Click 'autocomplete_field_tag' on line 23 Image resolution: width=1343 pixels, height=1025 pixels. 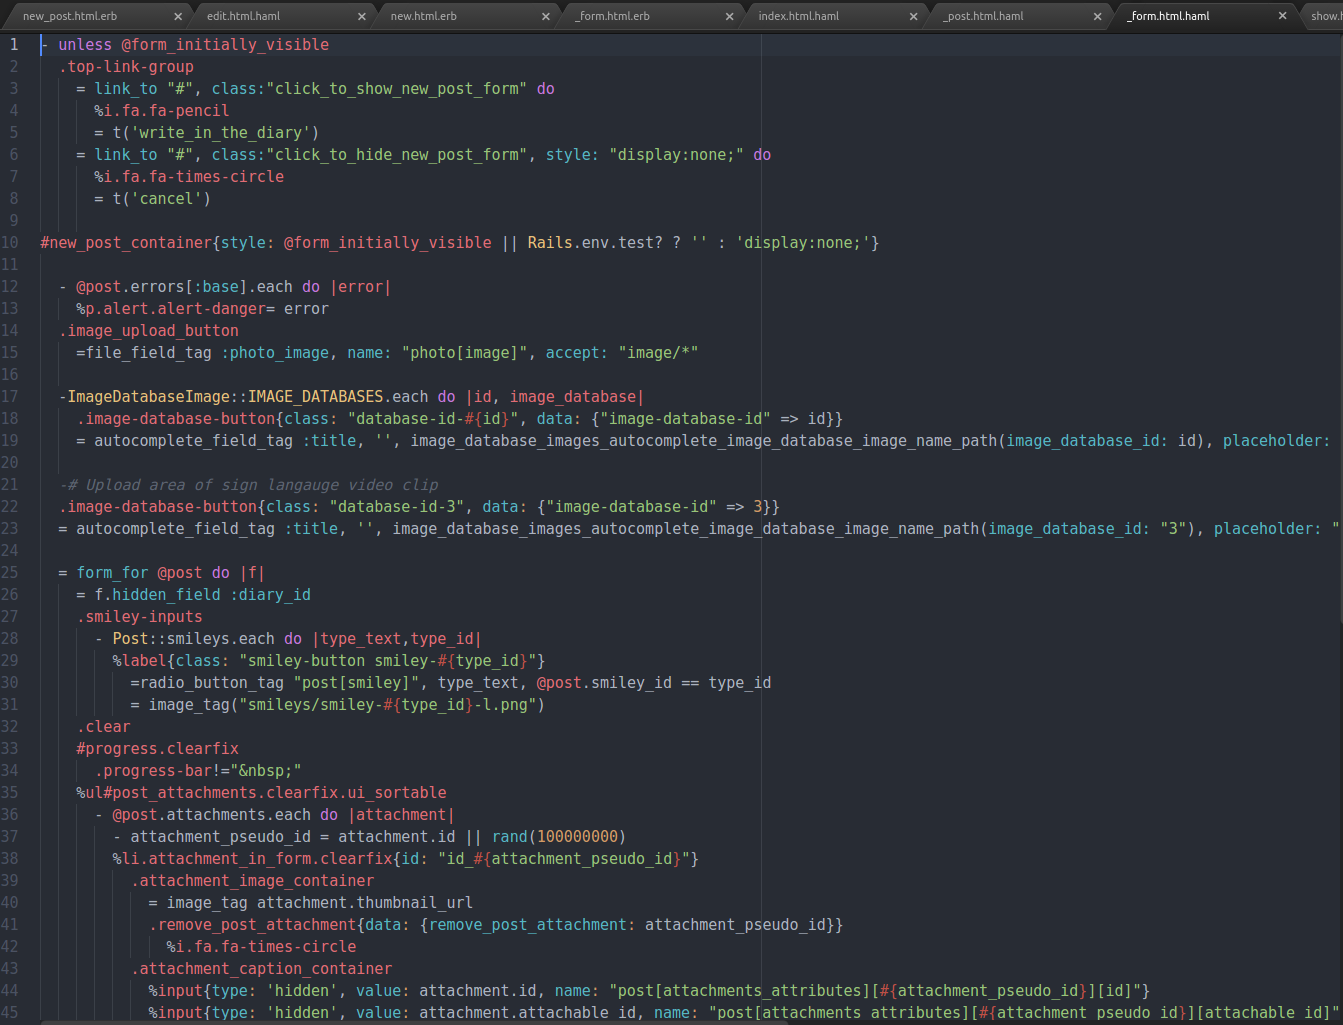[x=176, y=529]
